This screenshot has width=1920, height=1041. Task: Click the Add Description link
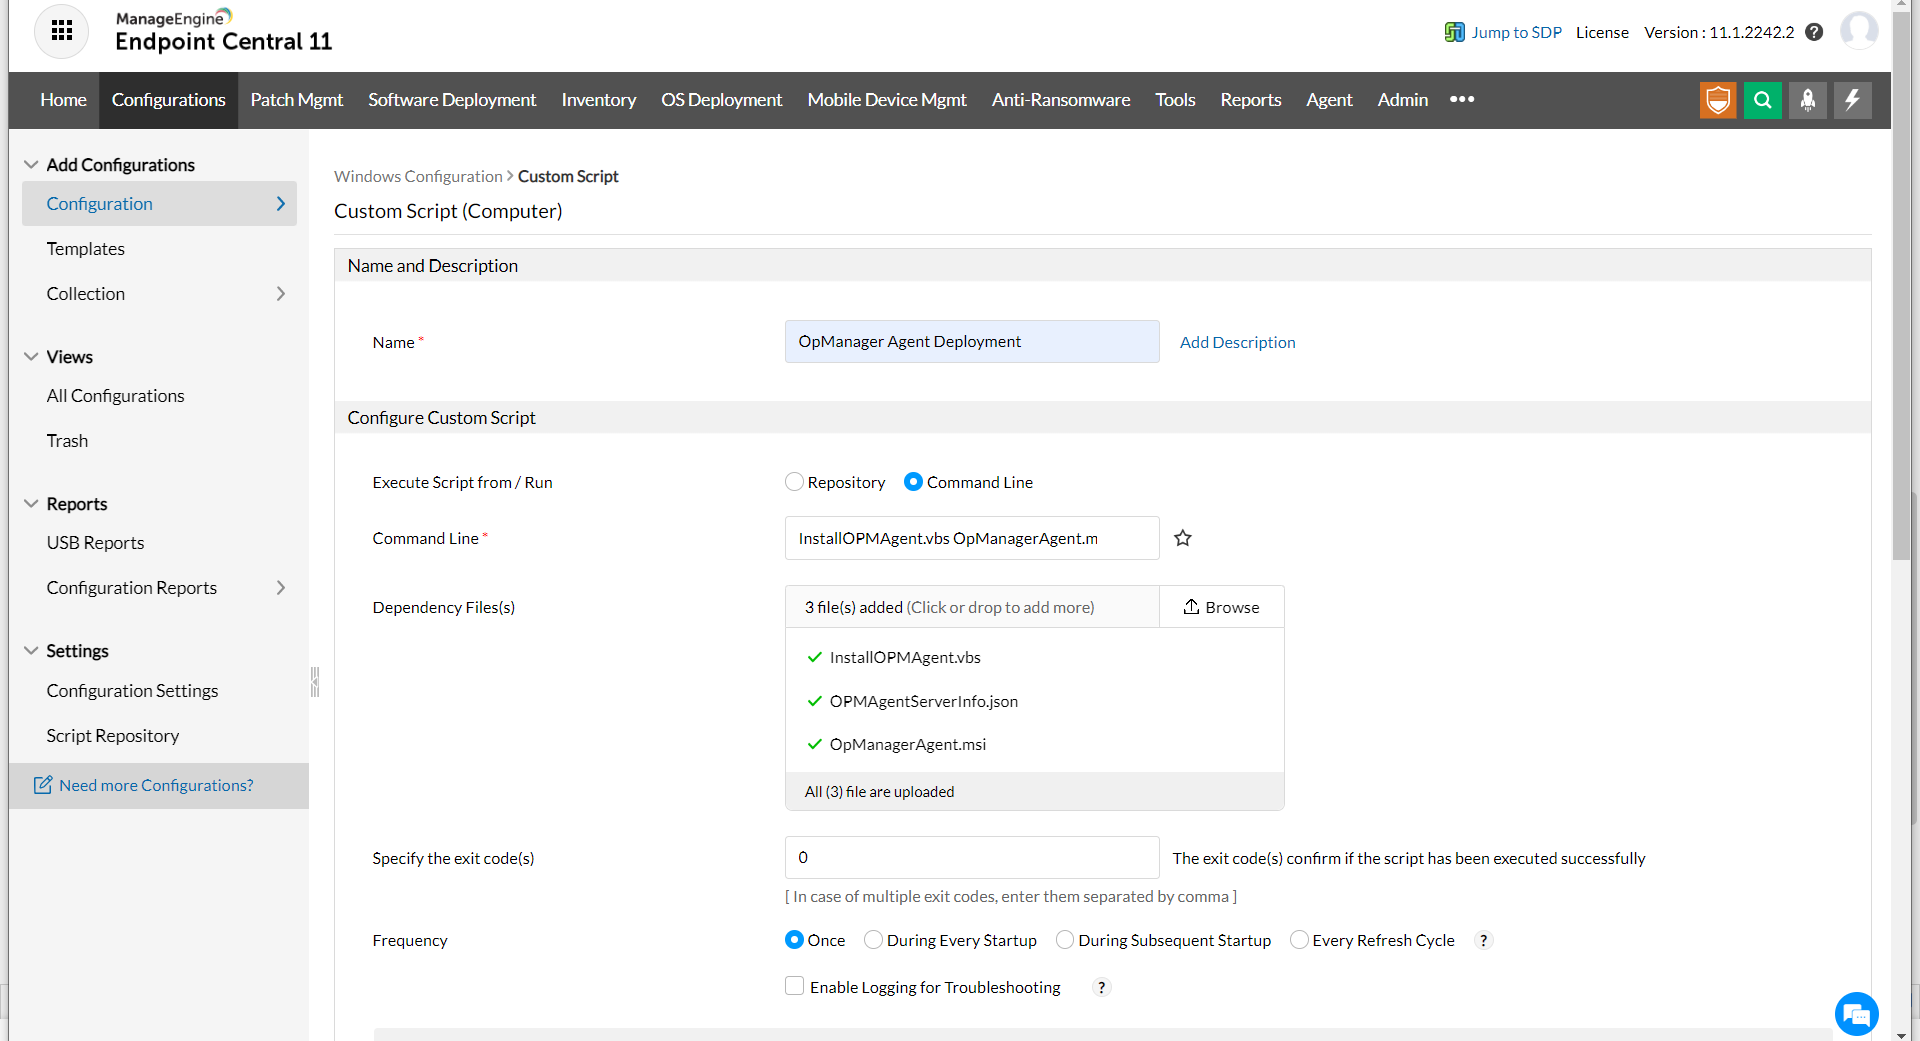coord(1237,342)
